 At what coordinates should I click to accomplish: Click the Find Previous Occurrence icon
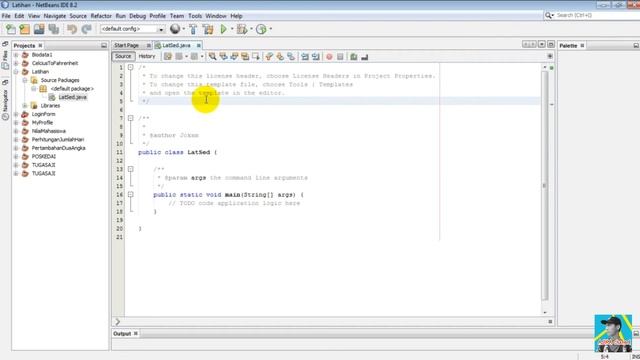[223, 57]
